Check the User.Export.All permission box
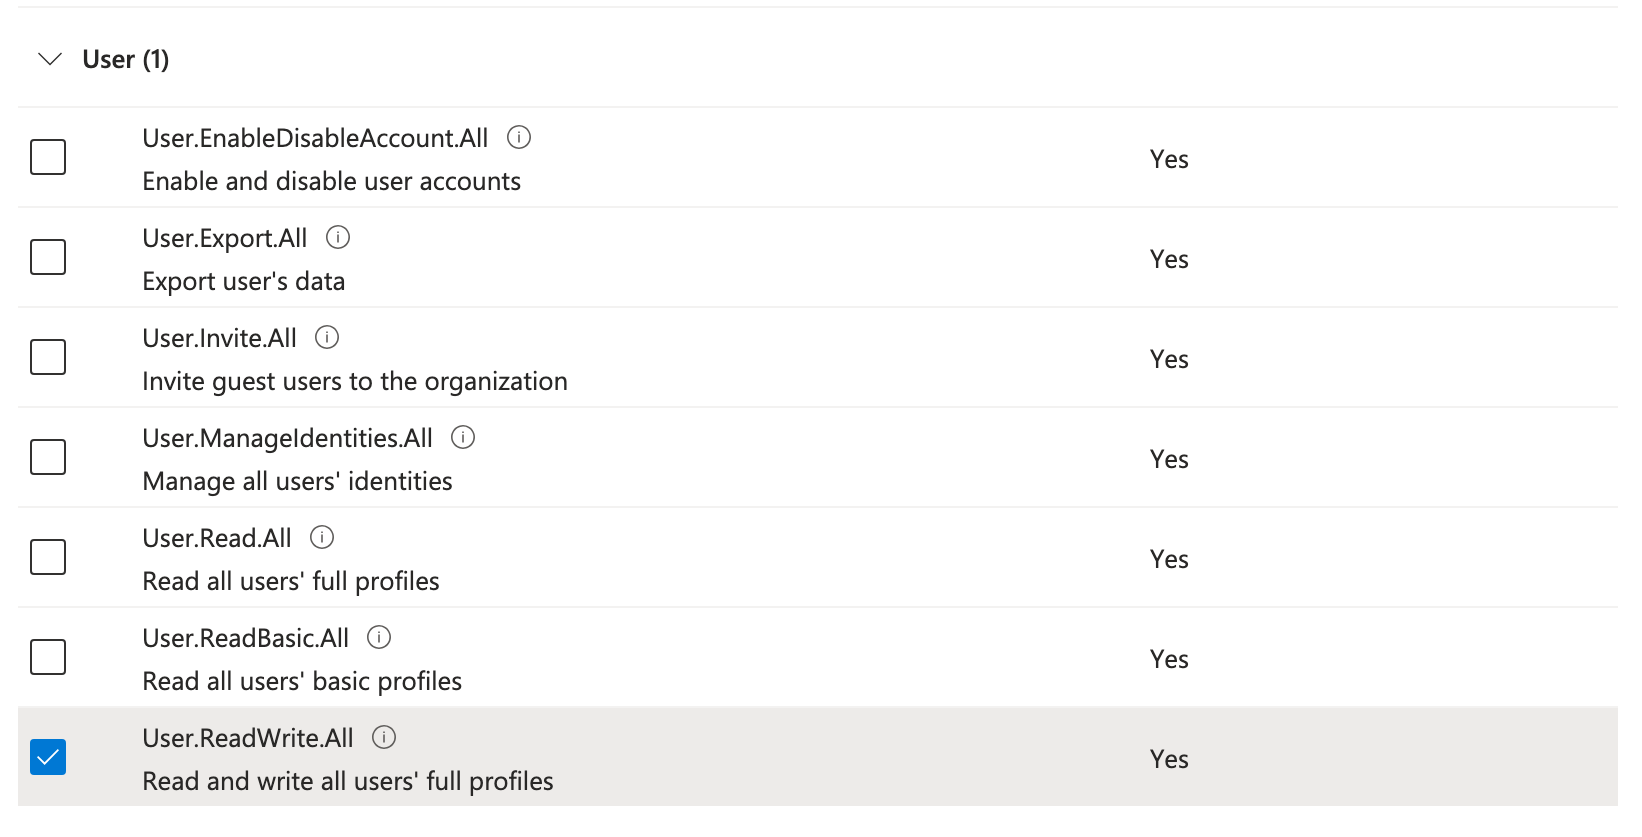 pos(48,257)
